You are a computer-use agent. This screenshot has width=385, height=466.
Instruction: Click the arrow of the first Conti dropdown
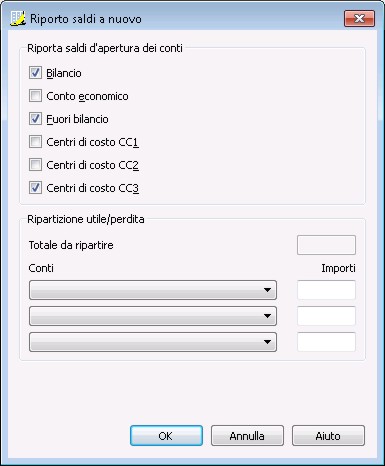pos(267,290)
